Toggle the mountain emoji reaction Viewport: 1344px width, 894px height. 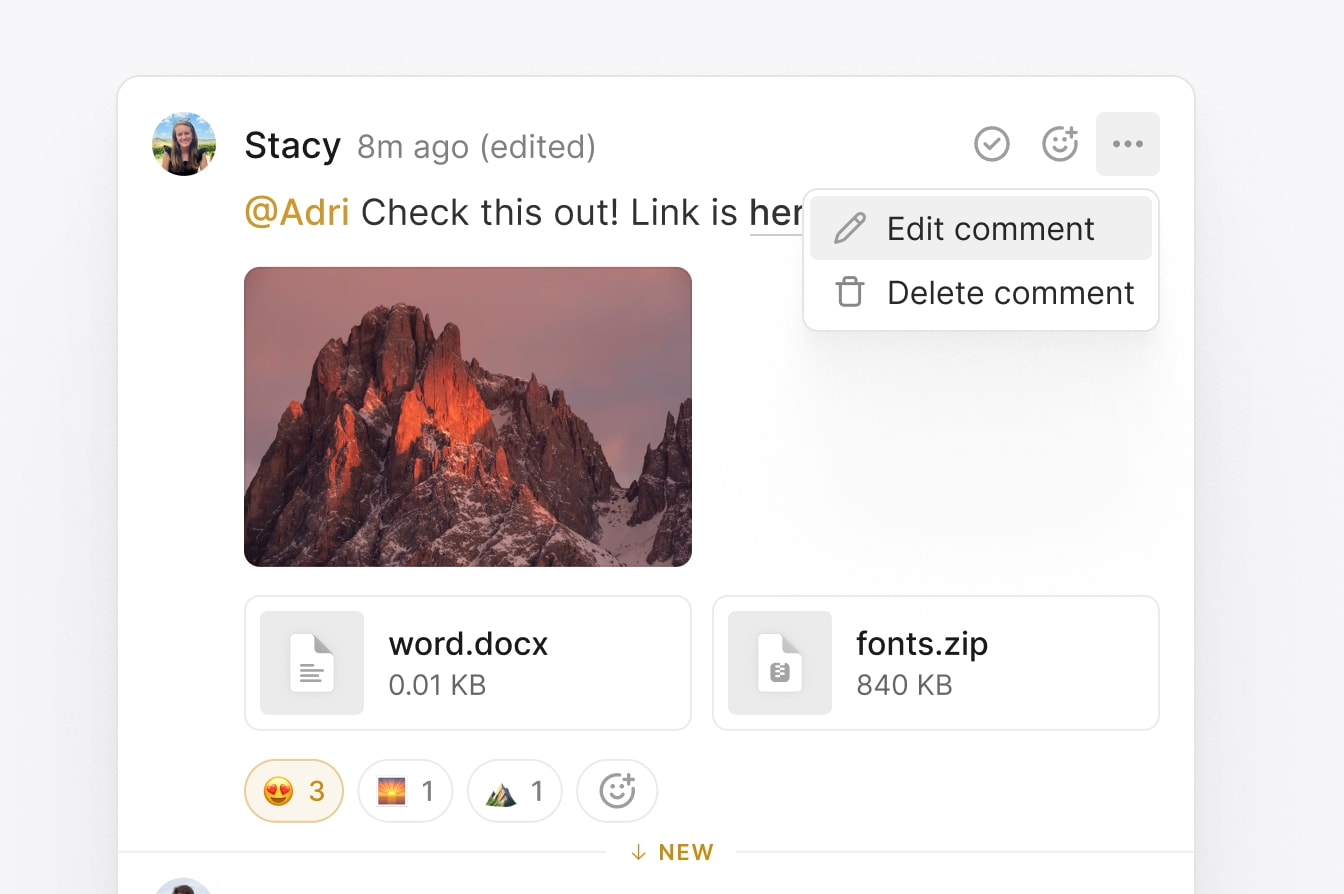[514, 790]
